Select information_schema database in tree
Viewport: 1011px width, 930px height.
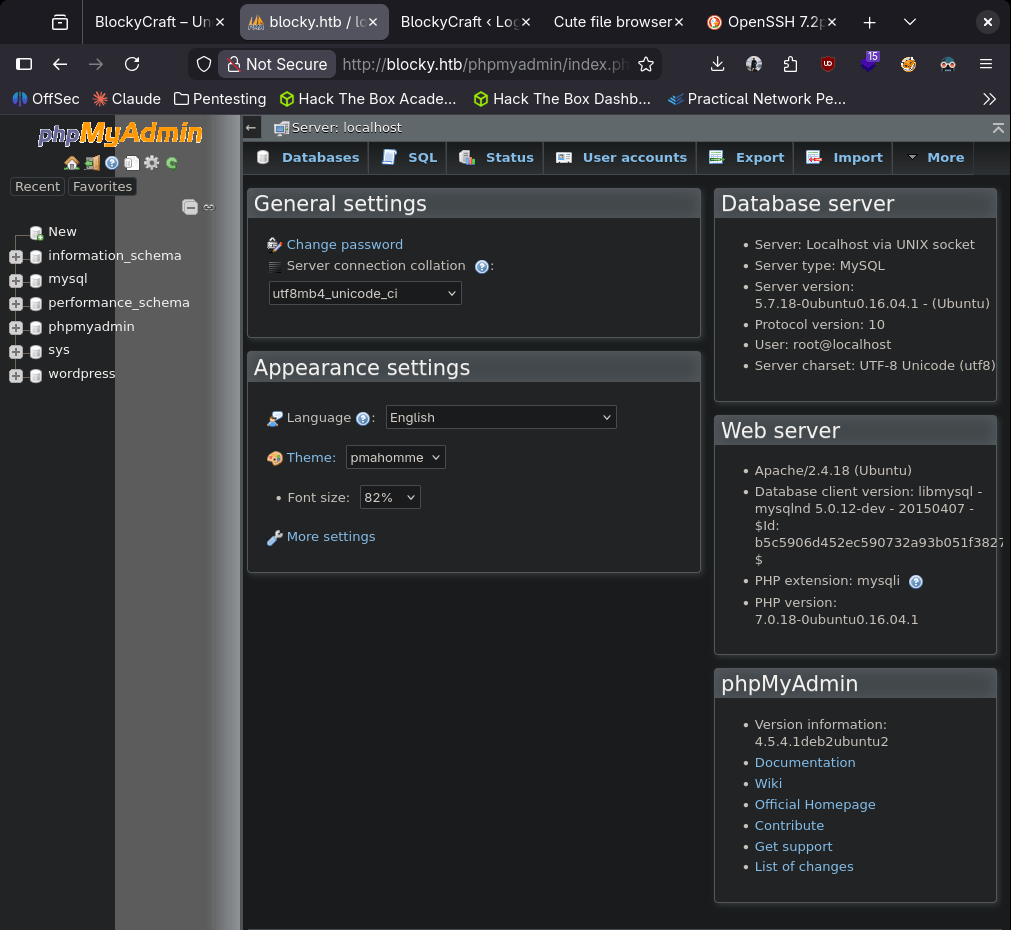(x=114, y=256)
